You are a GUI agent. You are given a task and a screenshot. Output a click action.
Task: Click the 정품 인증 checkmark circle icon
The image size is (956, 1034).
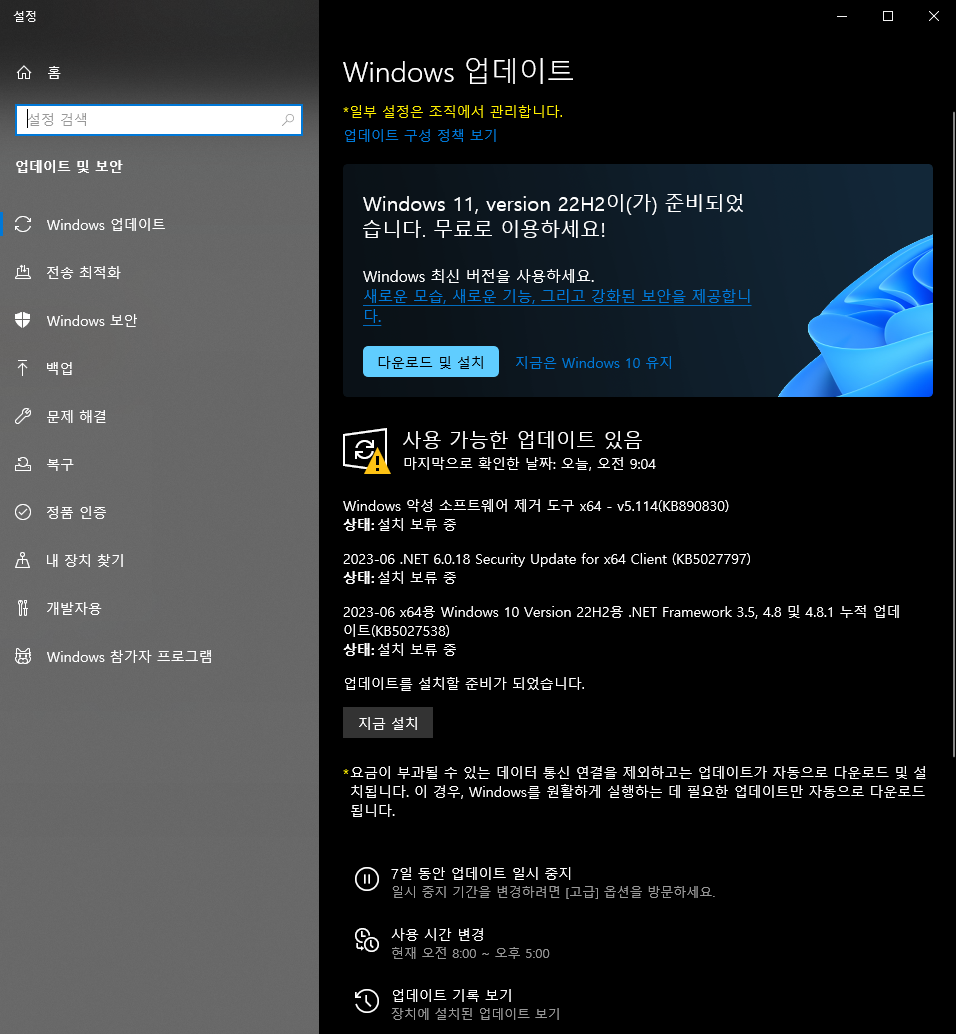(23, 512)
